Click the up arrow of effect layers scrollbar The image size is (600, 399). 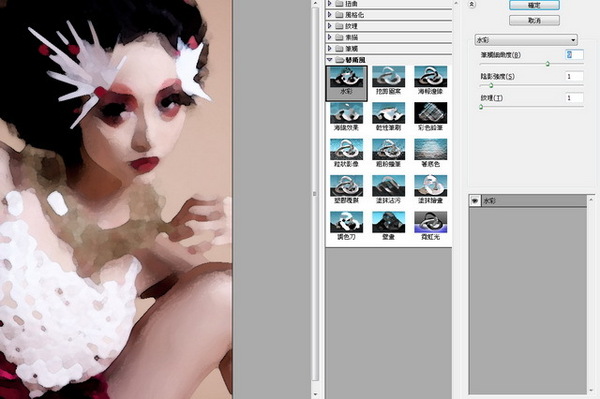tap(592, 199)
